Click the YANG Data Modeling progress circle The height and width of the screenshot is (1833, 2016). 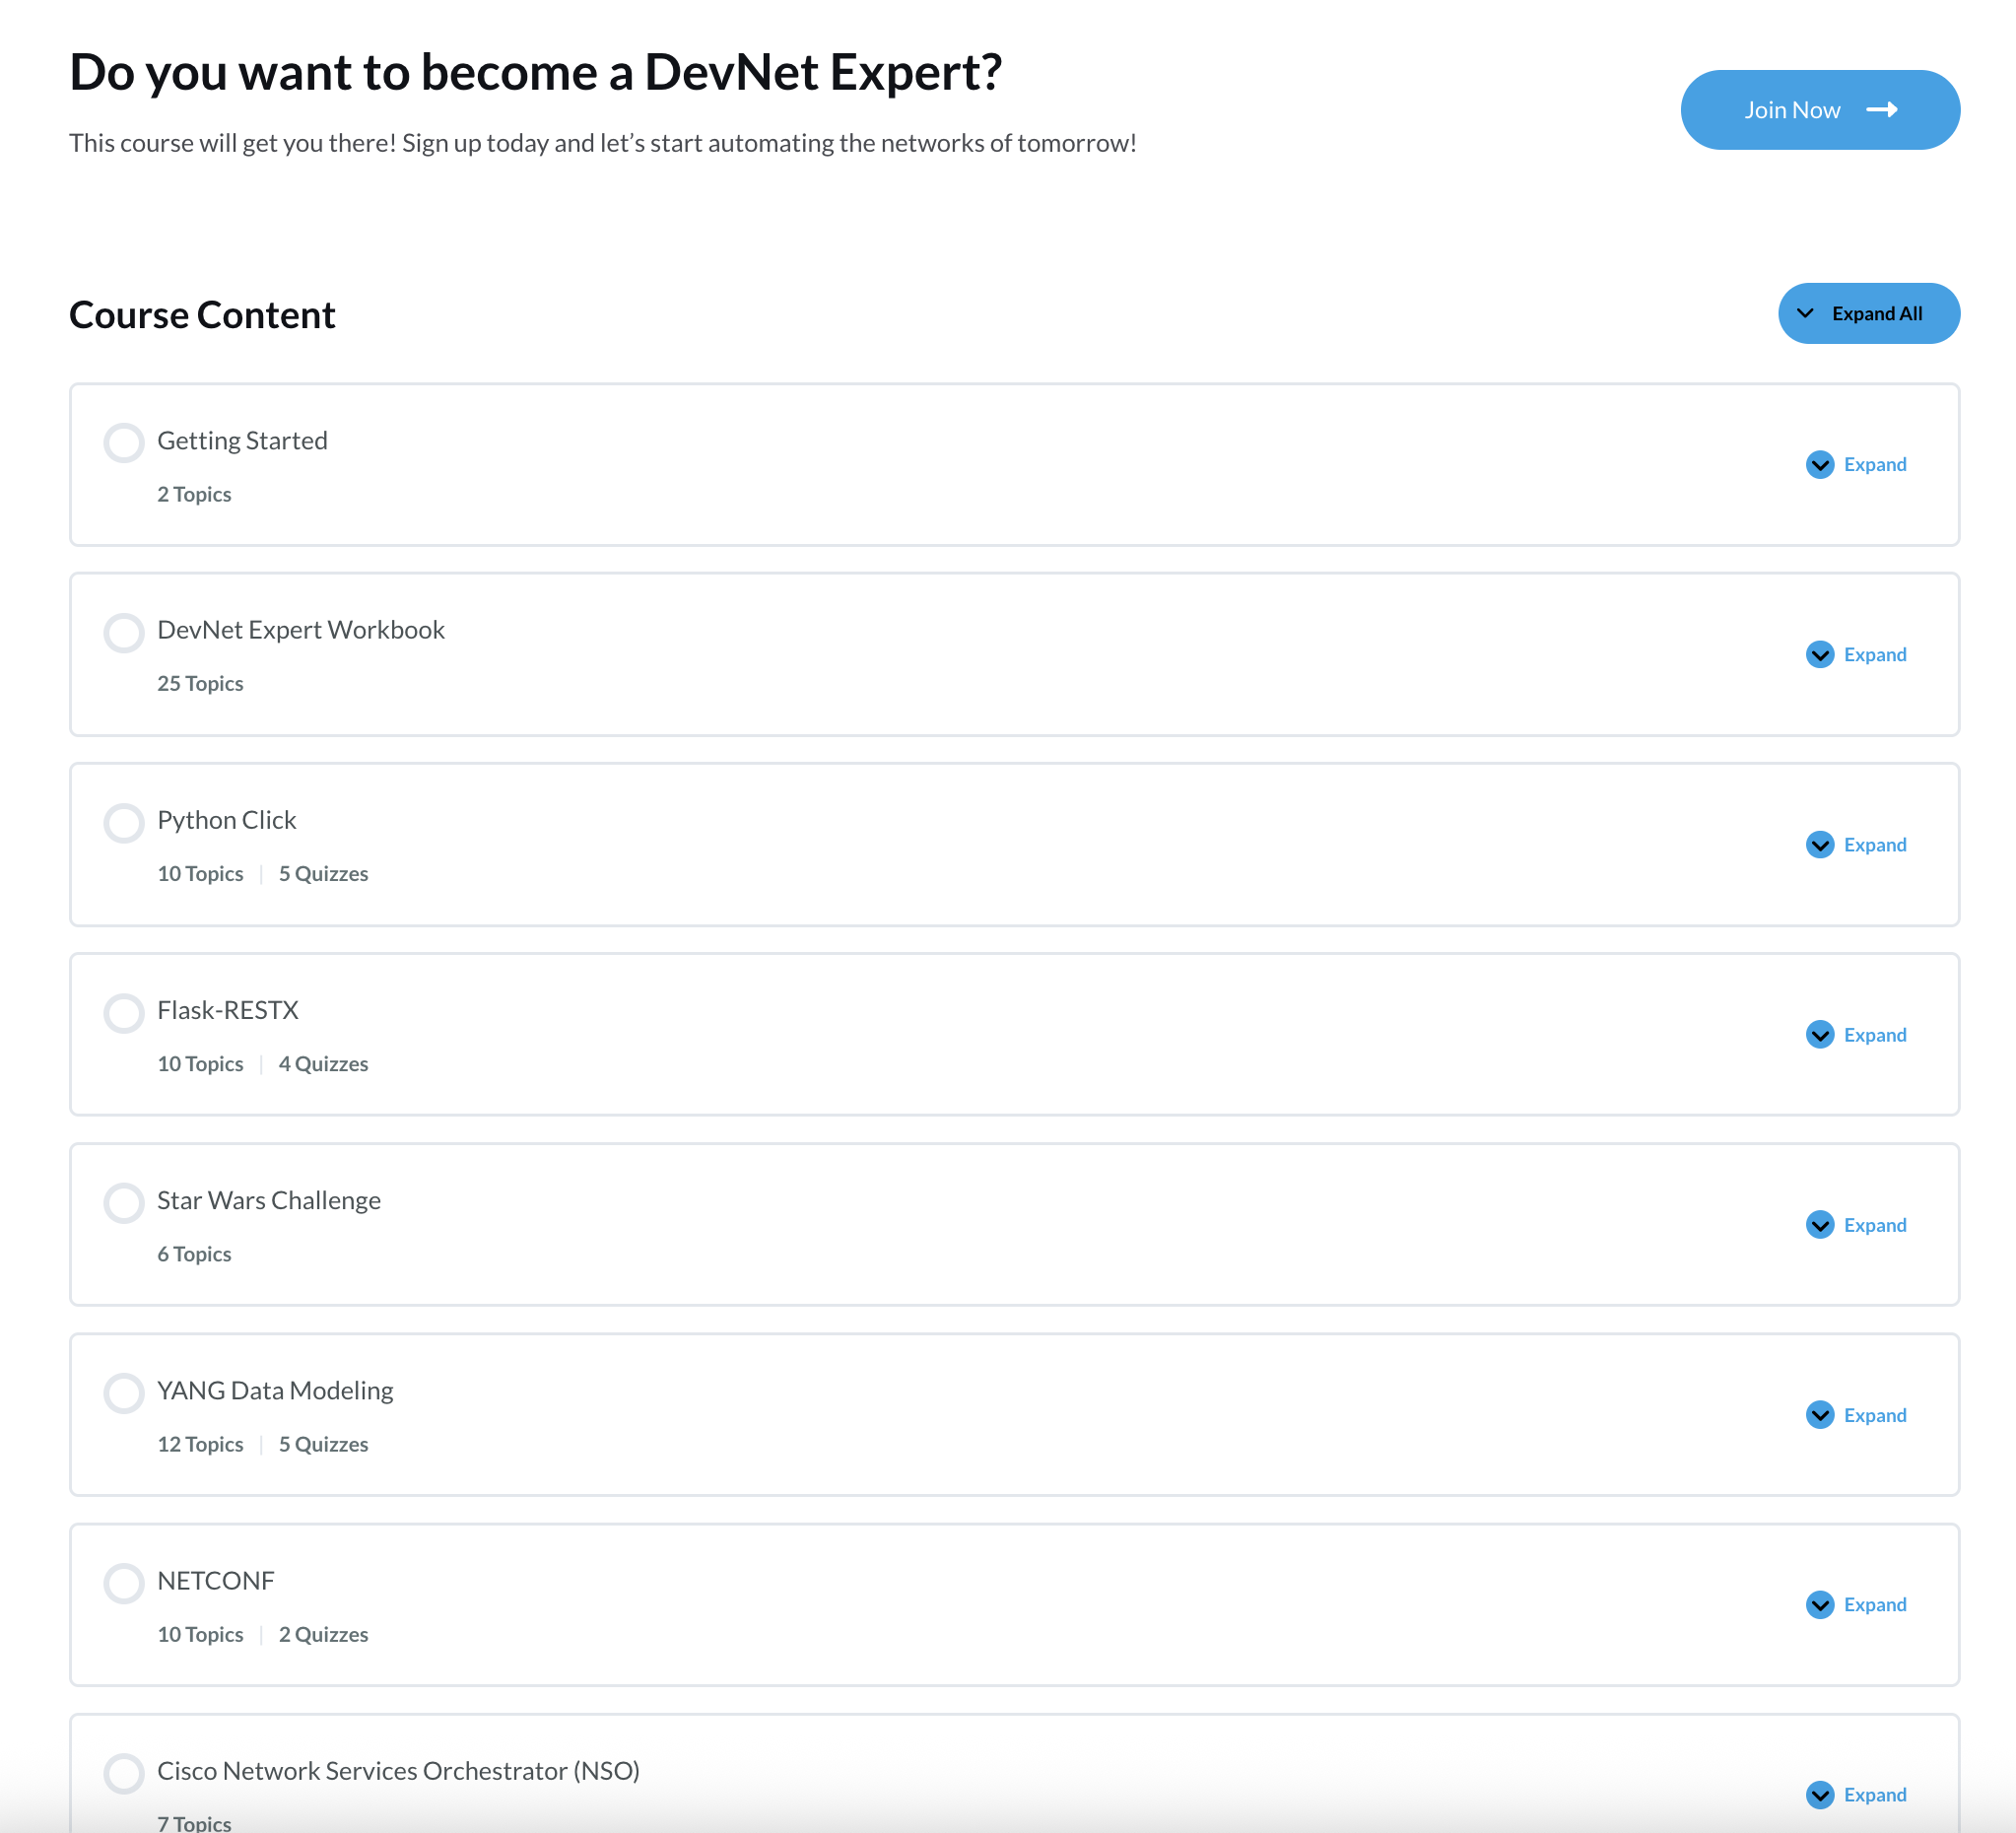pos(124,1393)
